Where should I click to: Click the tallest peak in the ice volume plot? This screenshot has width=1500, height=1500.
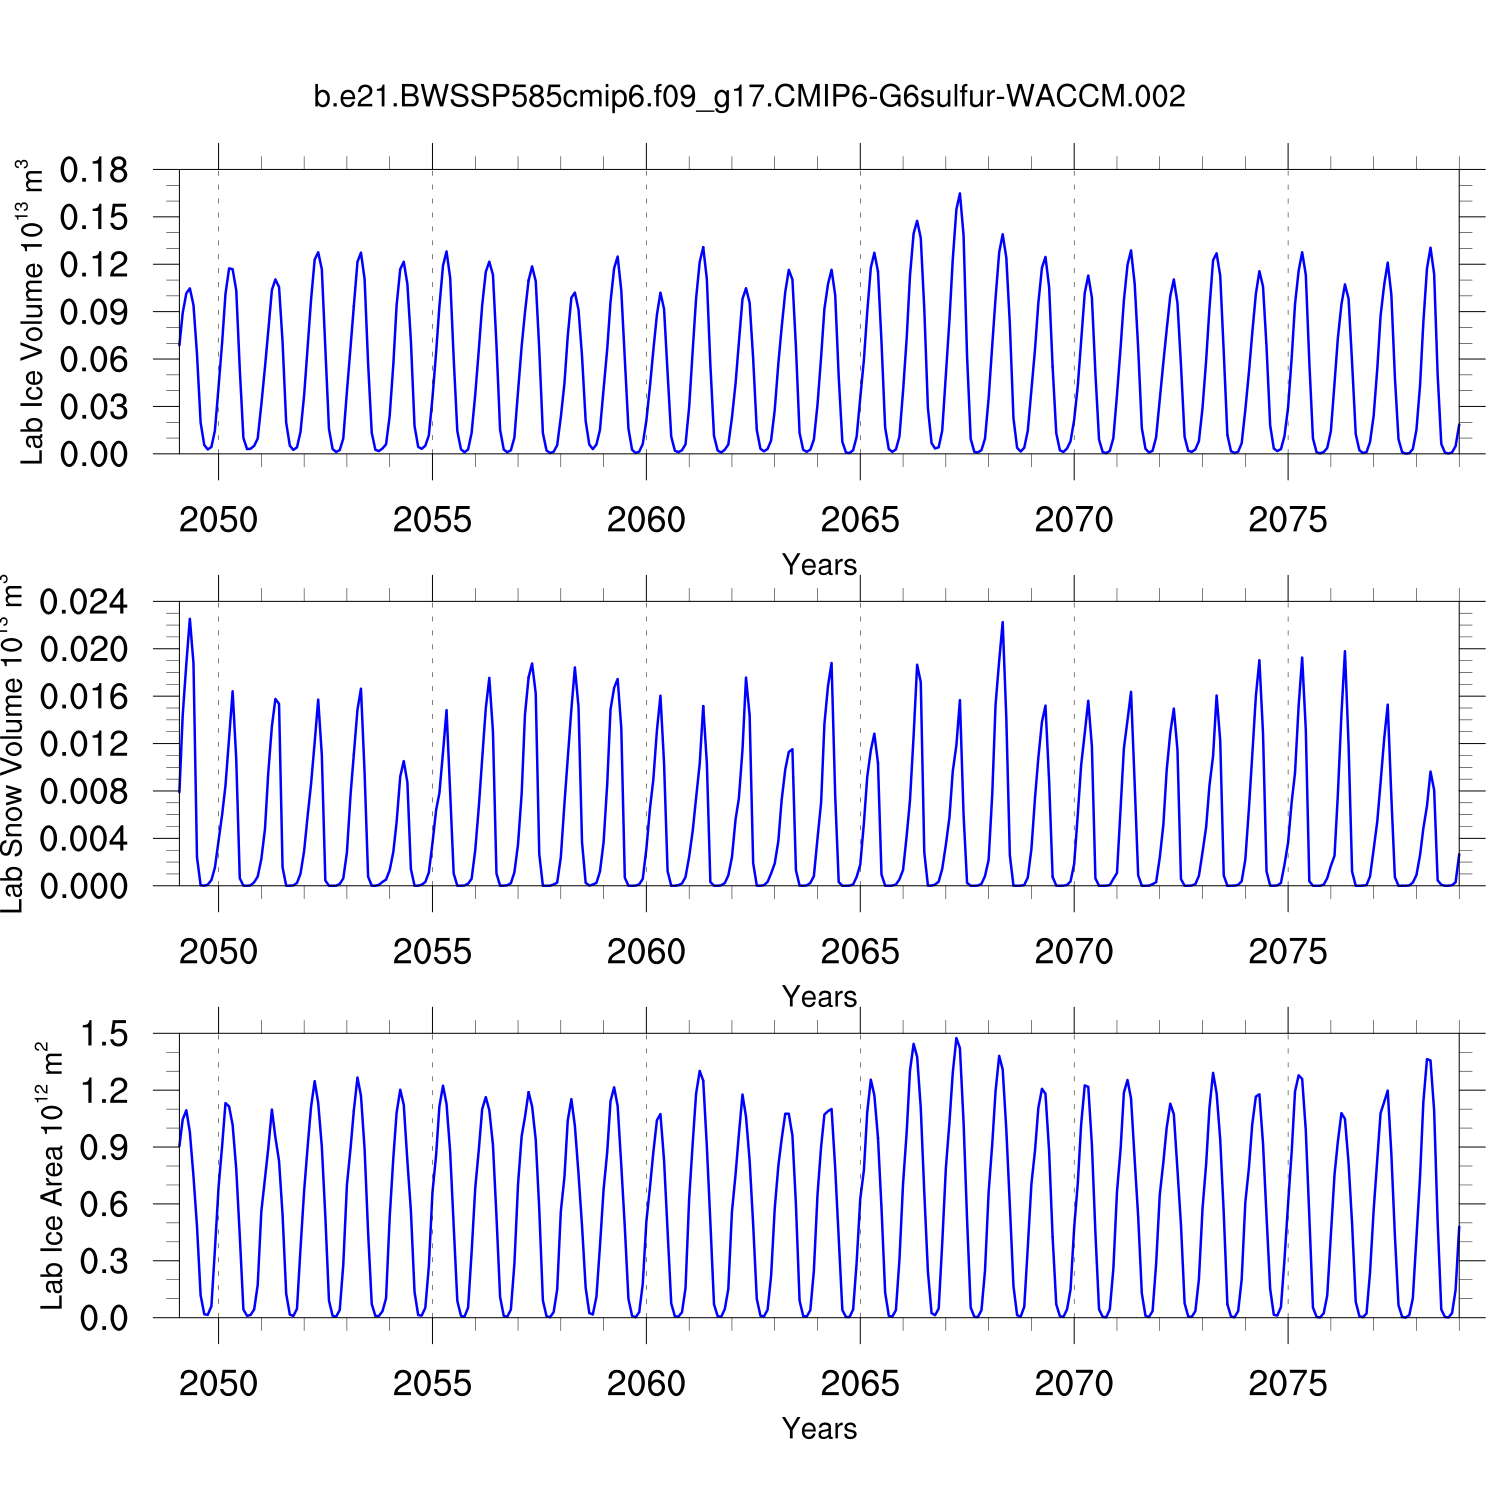(x=959, y=194)
